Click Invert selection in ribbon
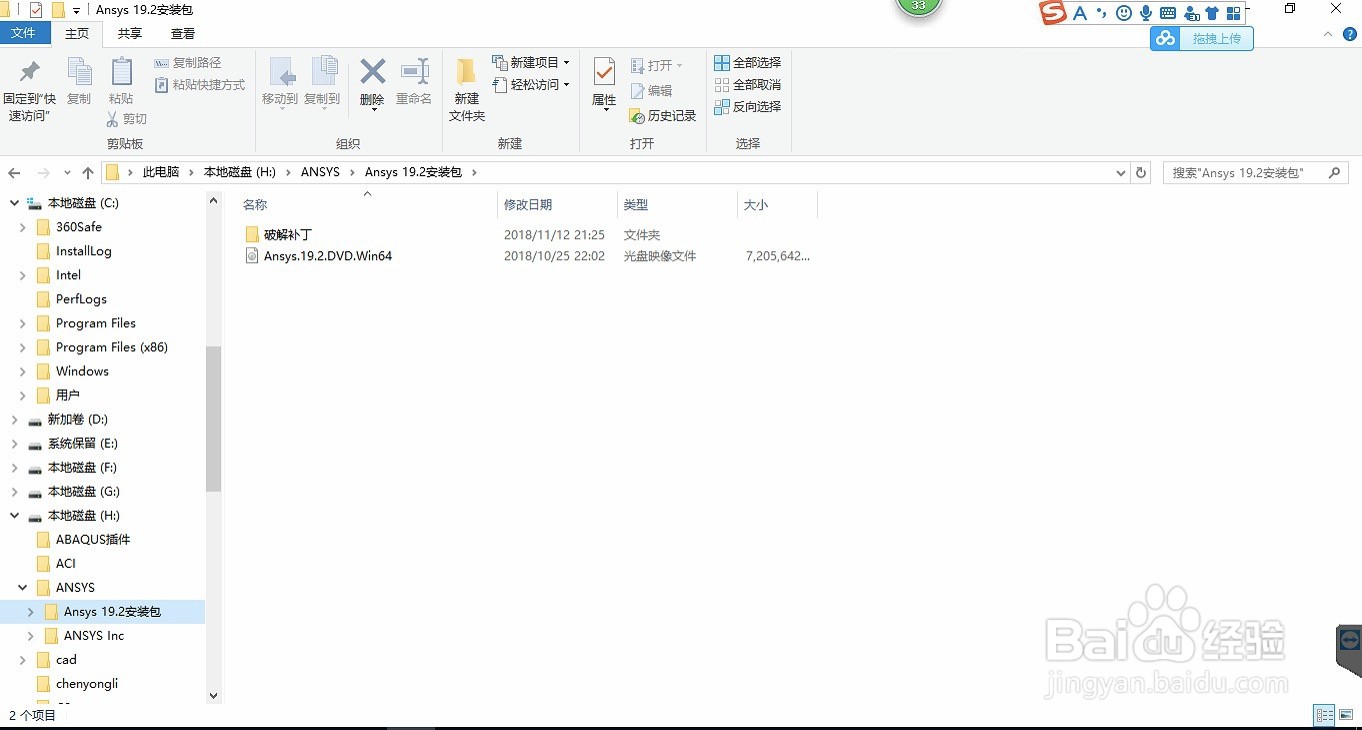This screenshot has height=730, width=1362. 748,107
